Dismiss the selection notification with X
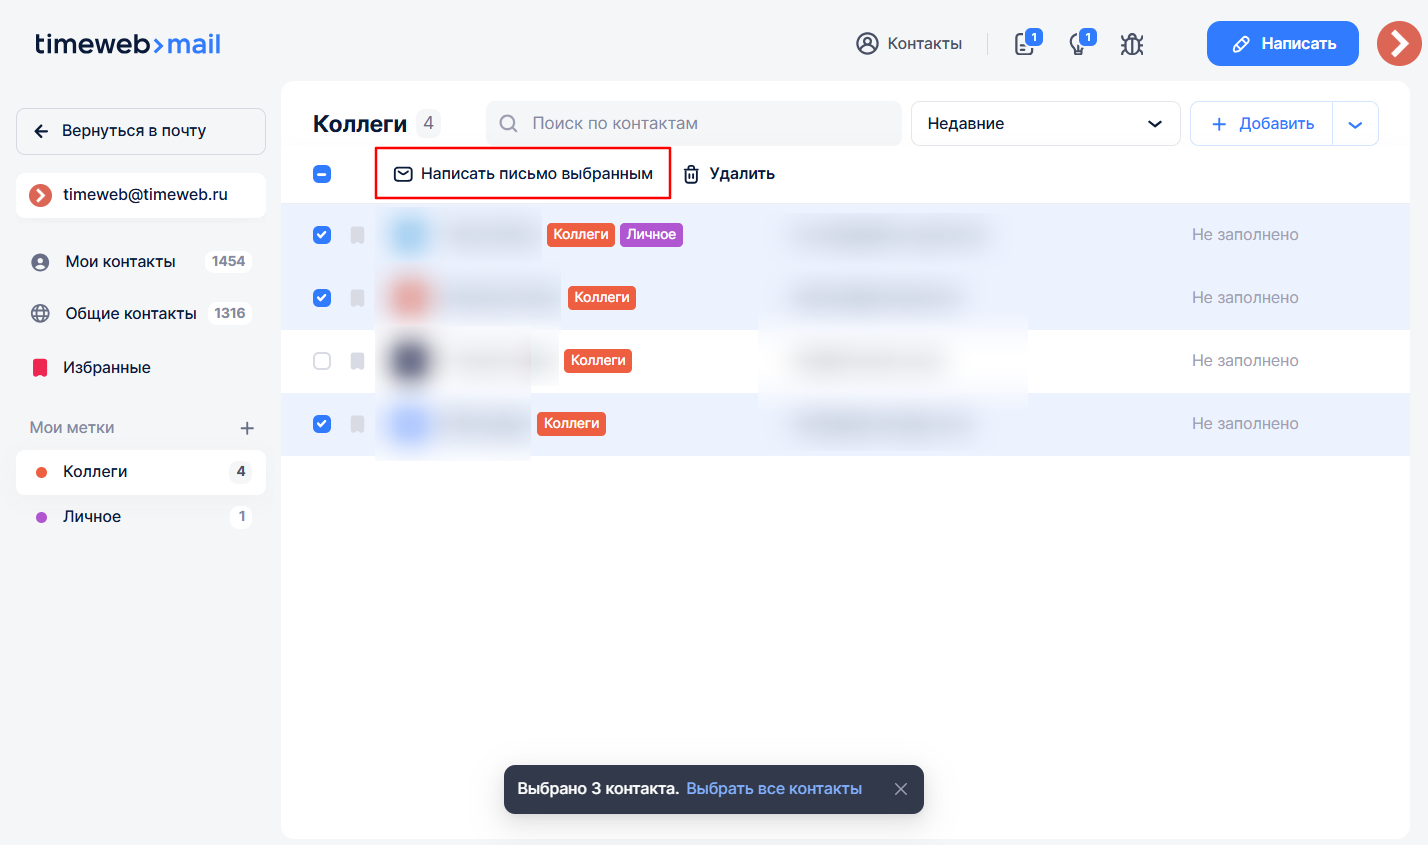This screenshot has width=1428, height=845. pyautogui.click(x=900, y=789)
